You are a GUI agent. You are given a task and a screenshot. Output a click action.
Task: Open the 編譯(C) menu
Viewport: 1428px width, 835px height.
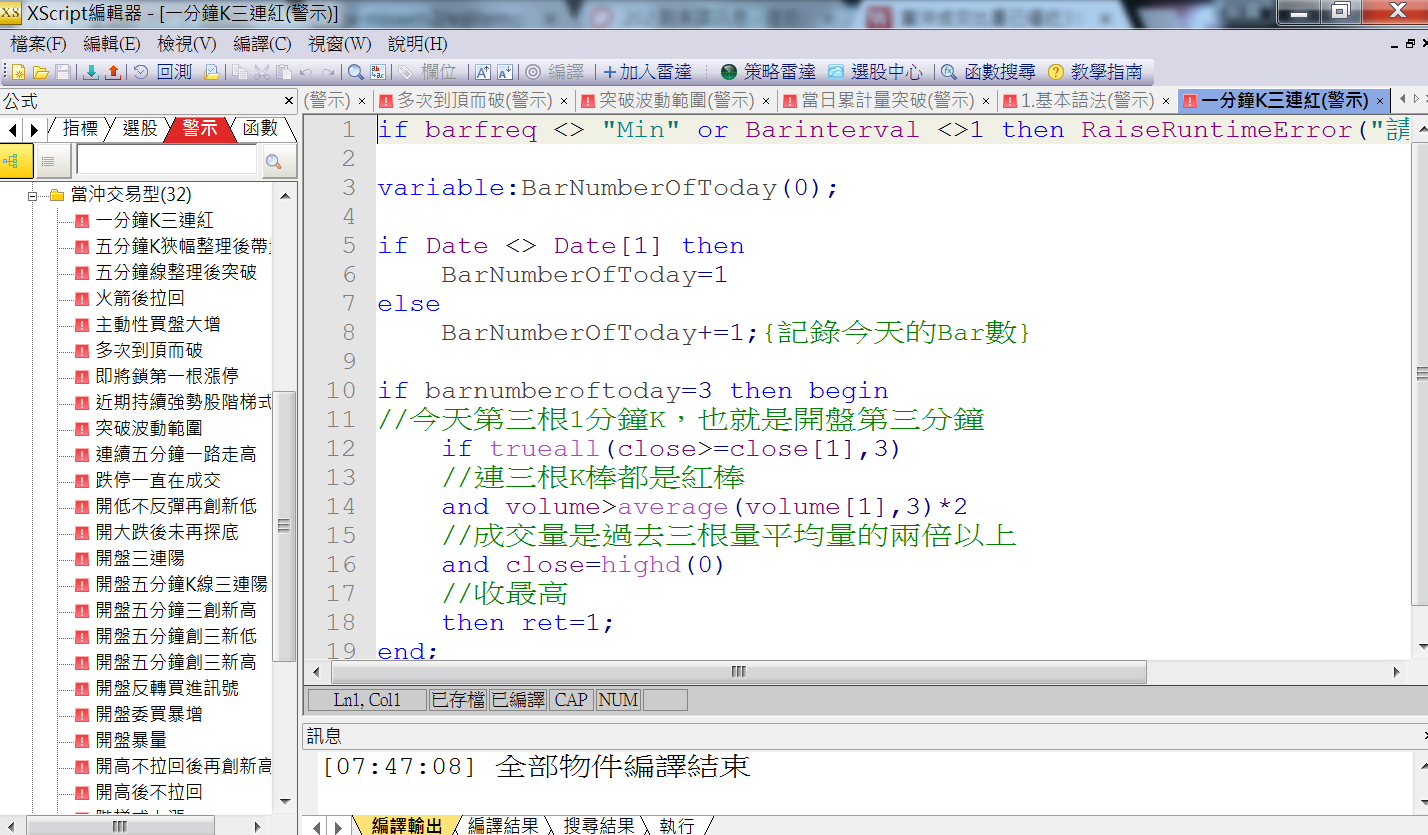coord(262,44)
